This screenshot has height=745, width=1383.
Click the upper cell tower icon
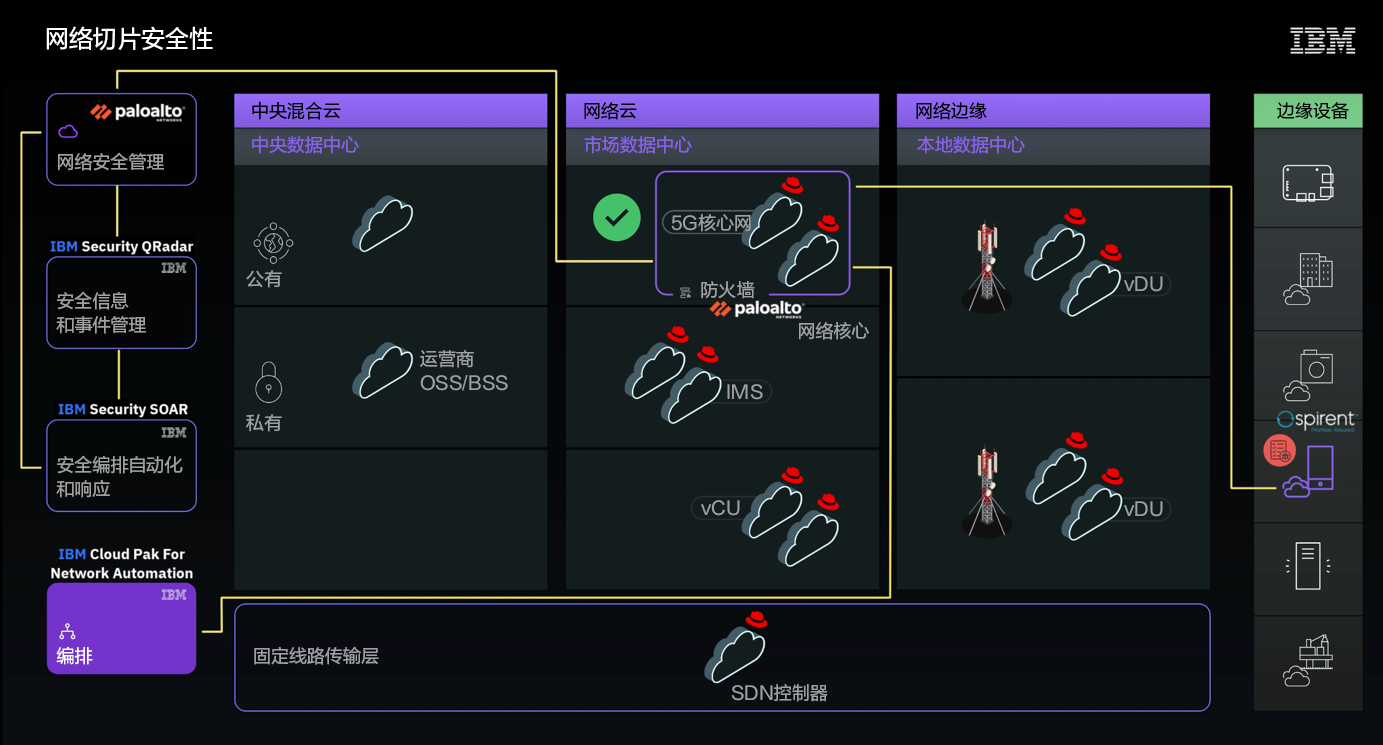[986, 266]
